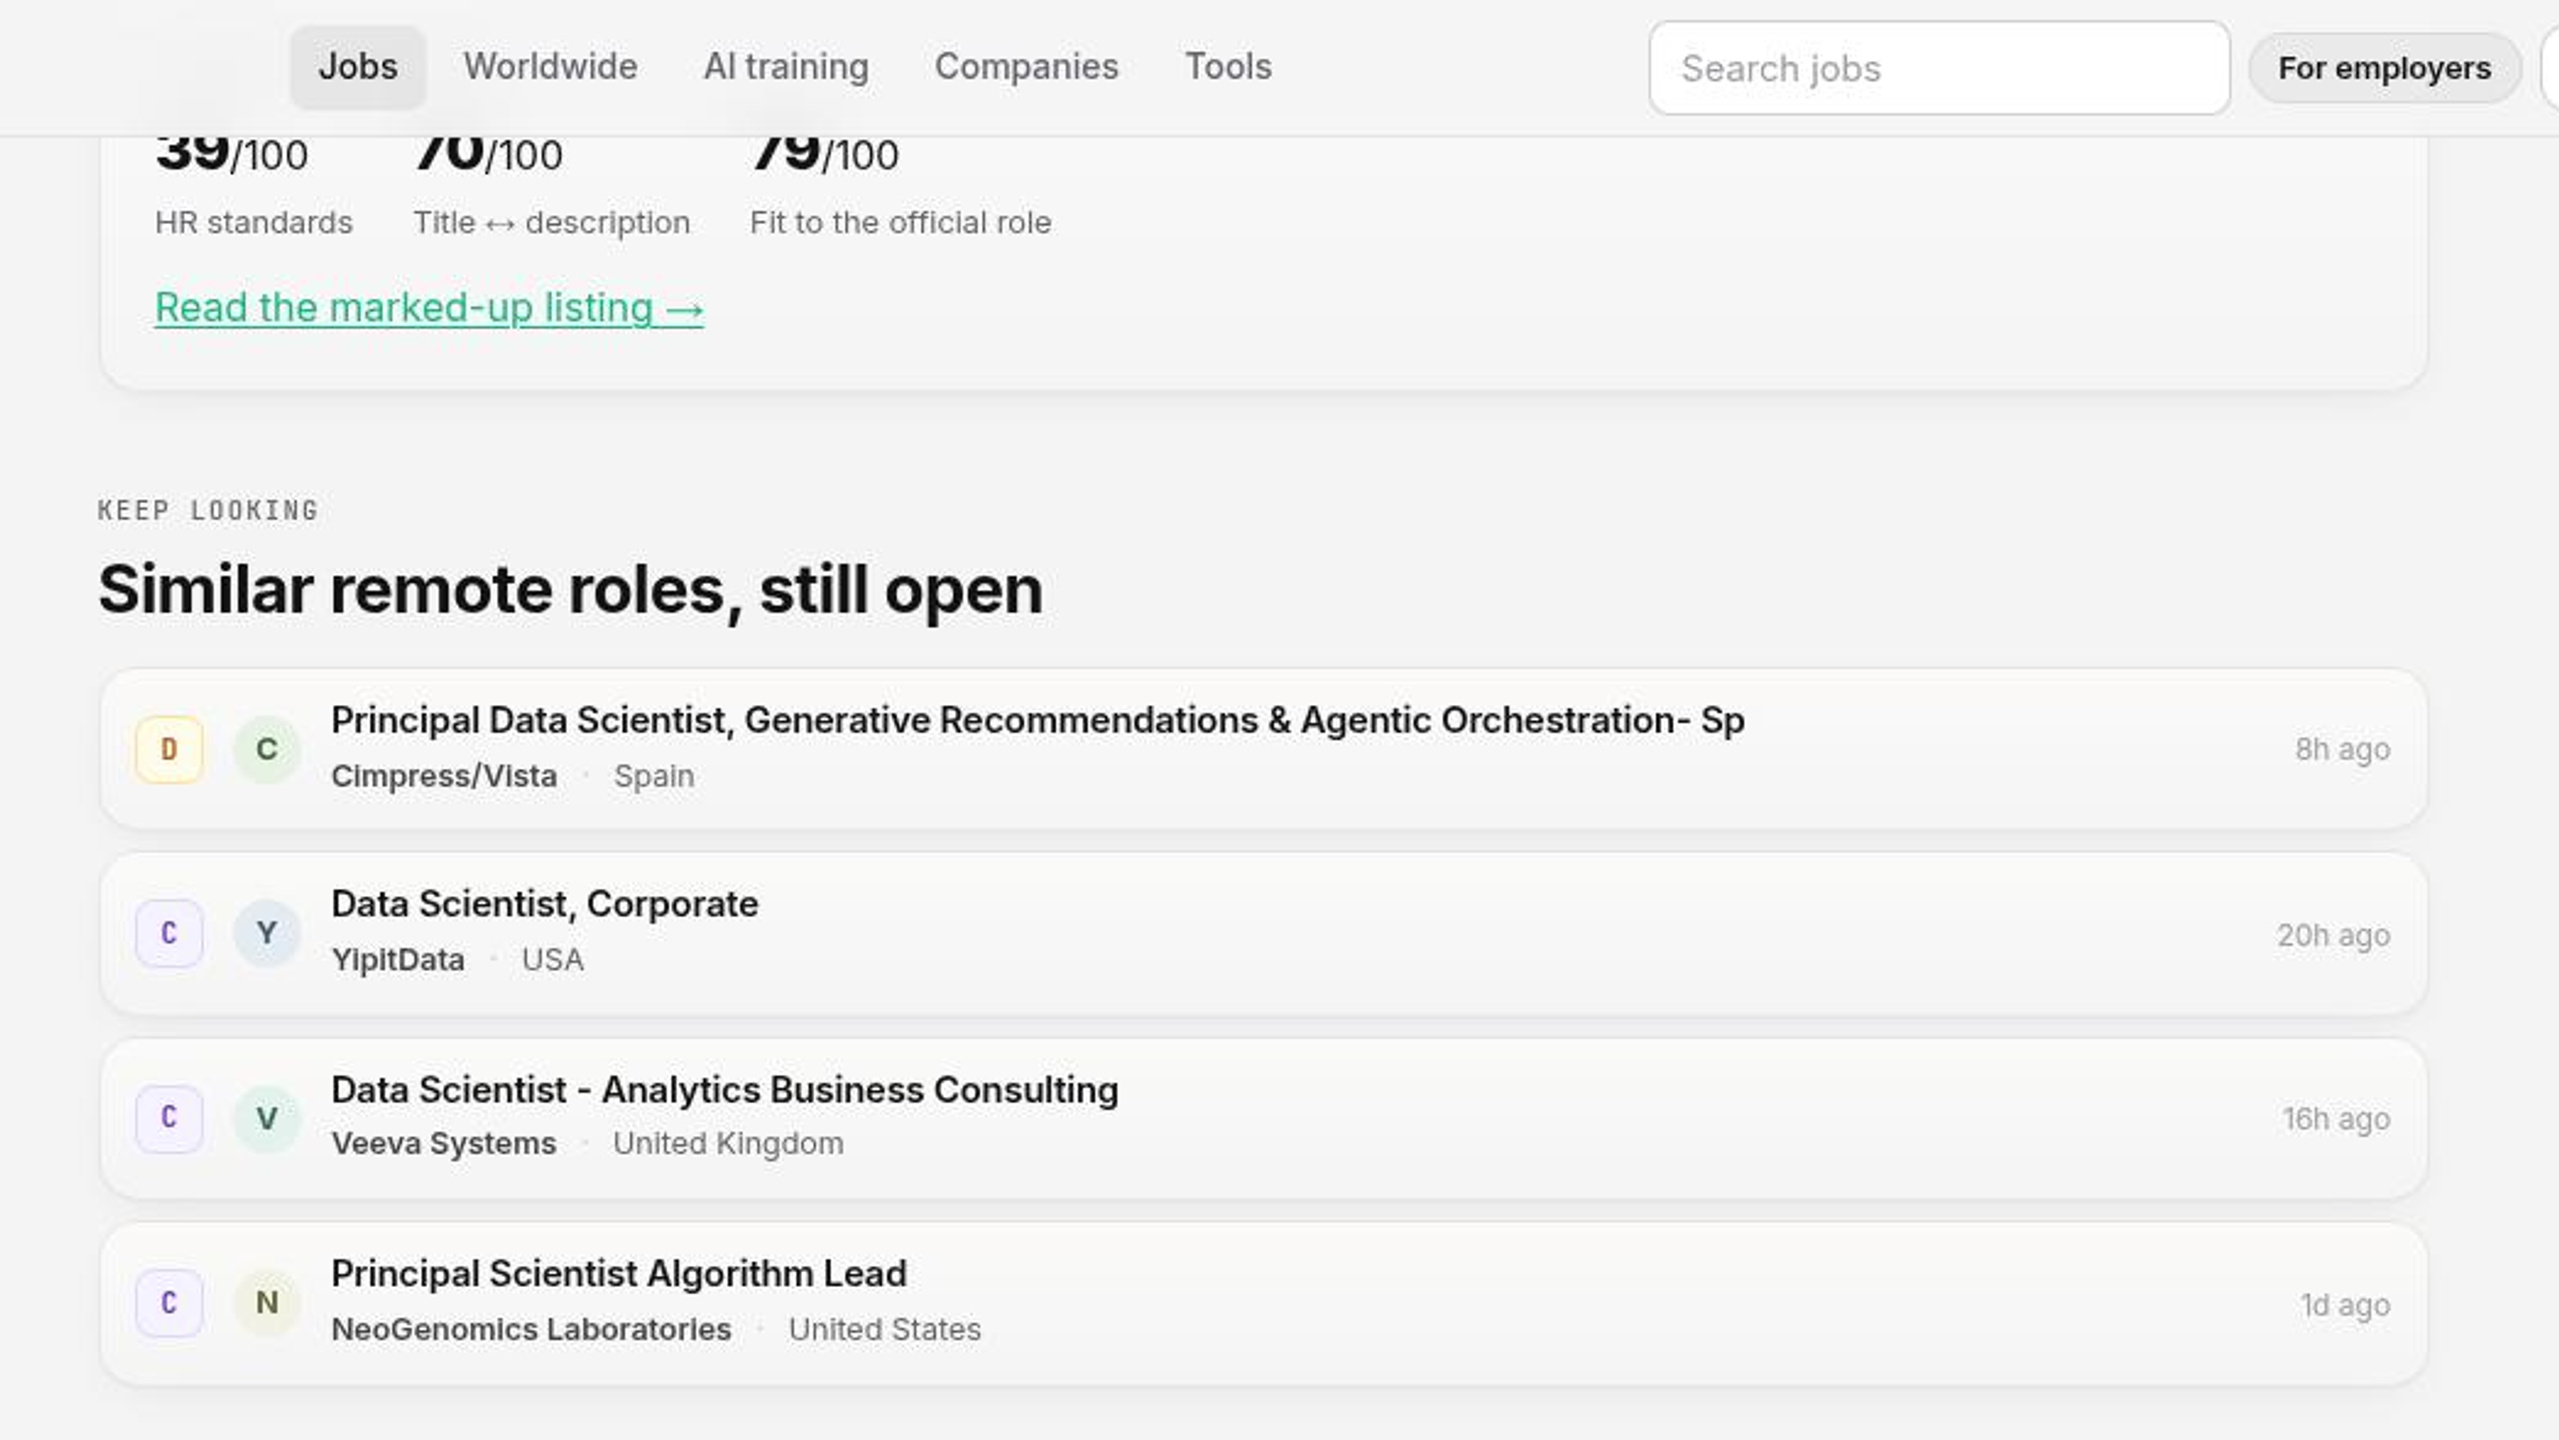Open the Jobs tab
Screen dimensions: 2559x1440
(x=358, y=67)
